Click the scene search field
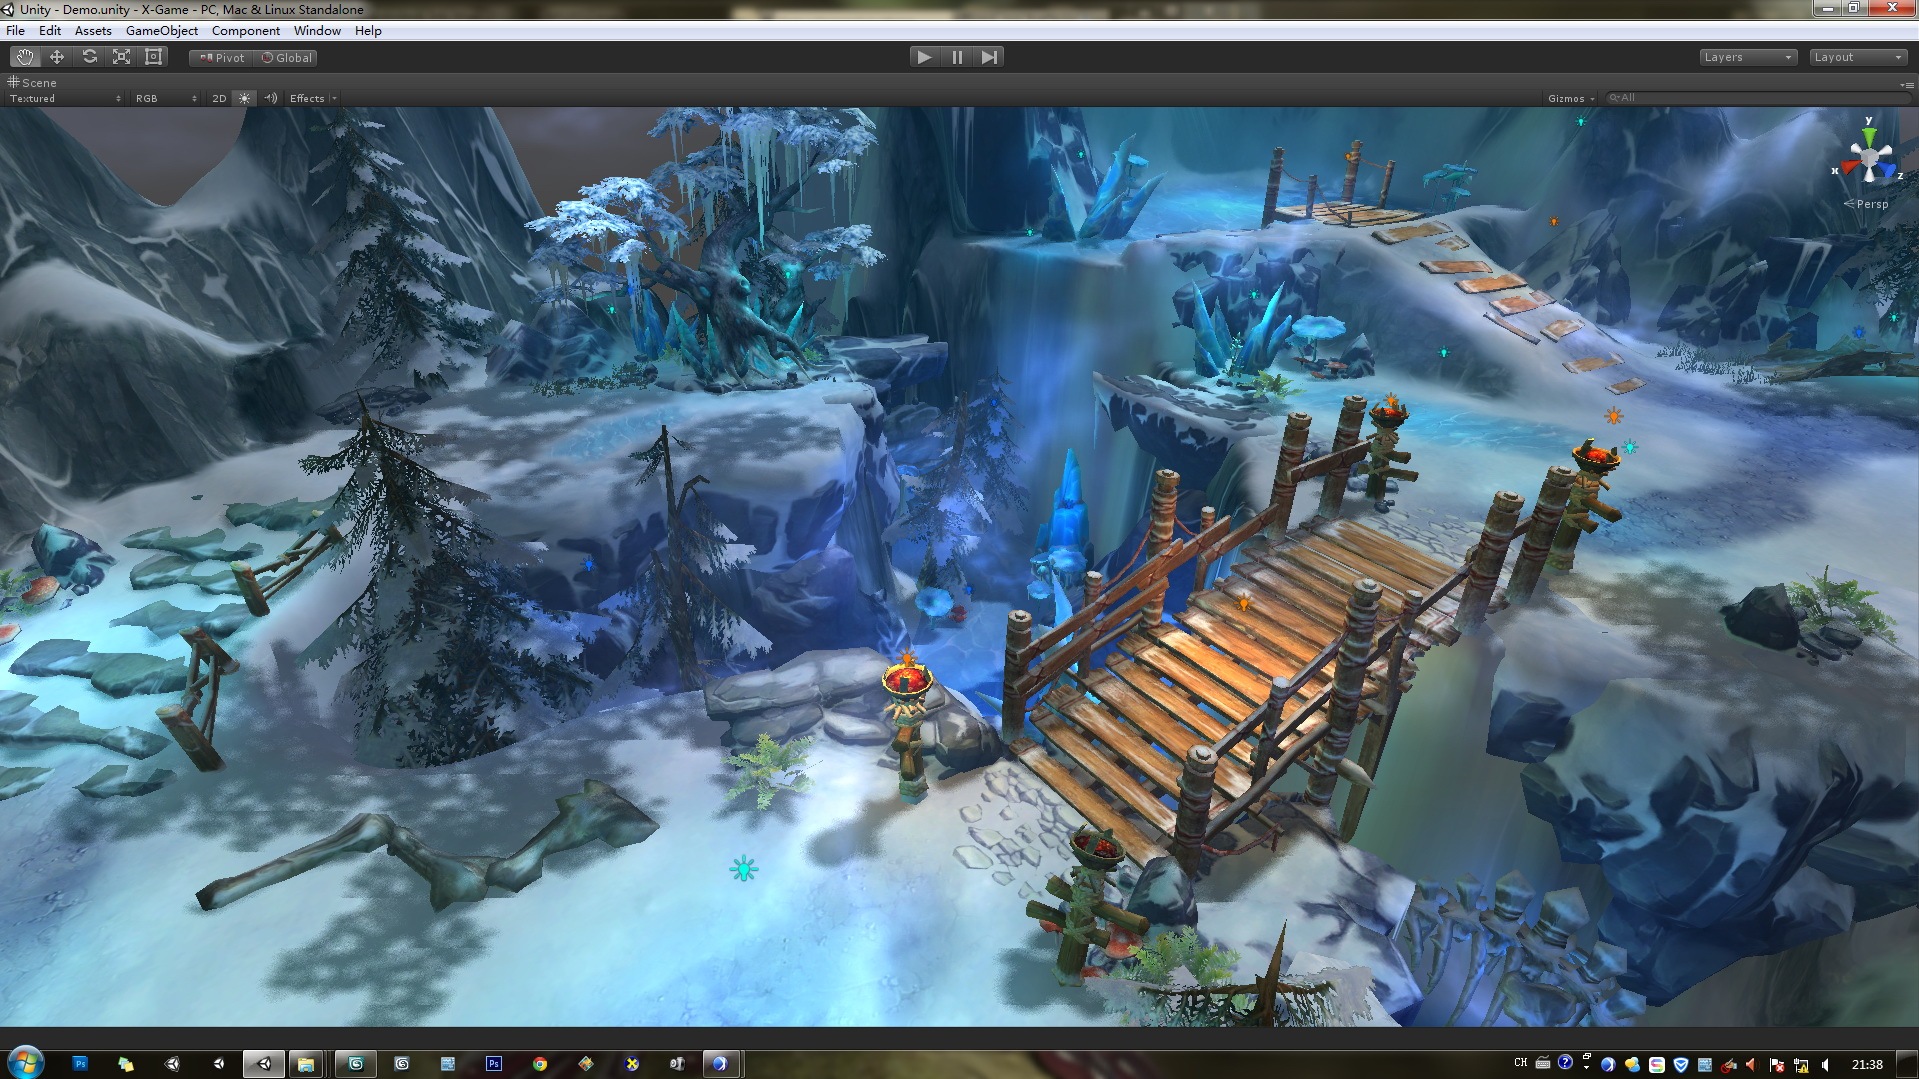 [1754, 98]
